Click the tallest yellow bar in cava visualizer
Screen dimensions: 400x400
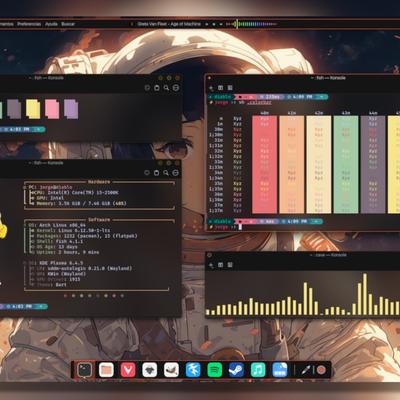(365, 294)
